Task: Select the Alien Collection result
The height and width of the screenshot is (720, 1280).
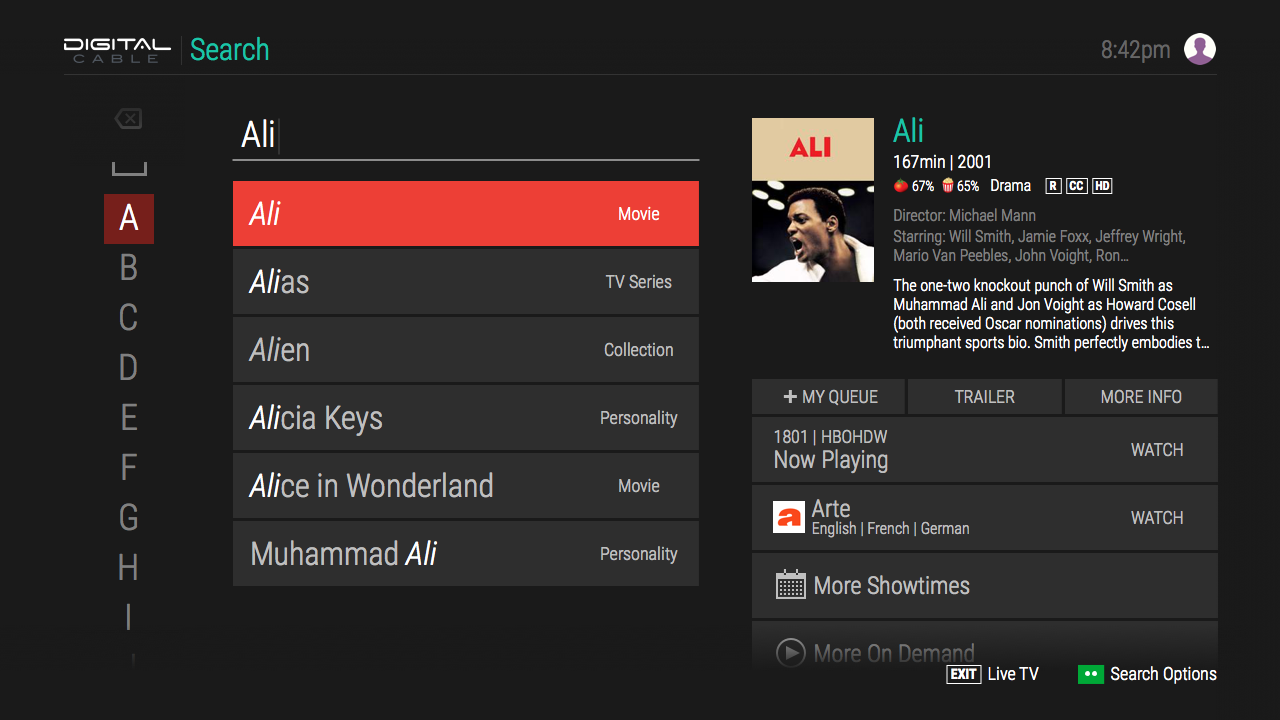Action: click(465, 350)
